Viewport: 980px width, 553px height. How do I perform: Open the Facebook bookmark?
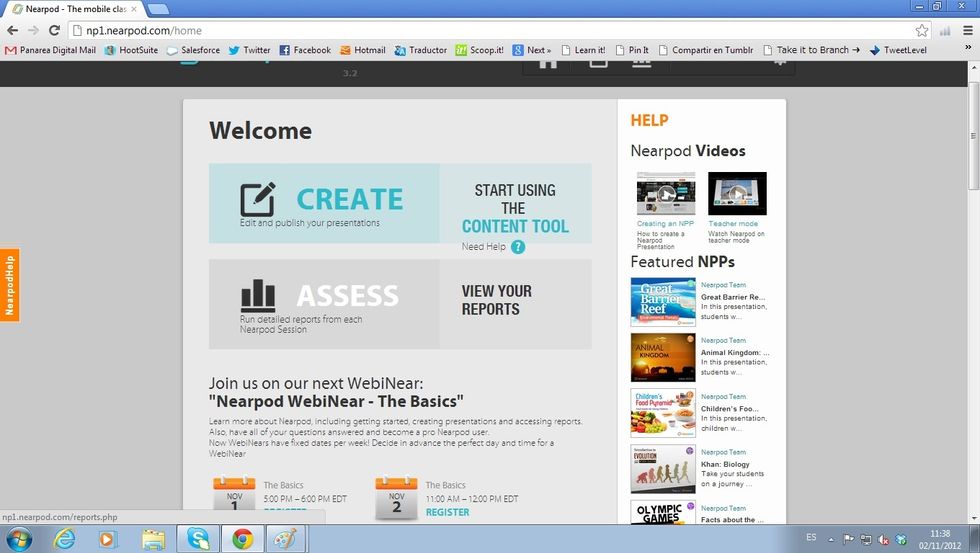coord(305,50)
